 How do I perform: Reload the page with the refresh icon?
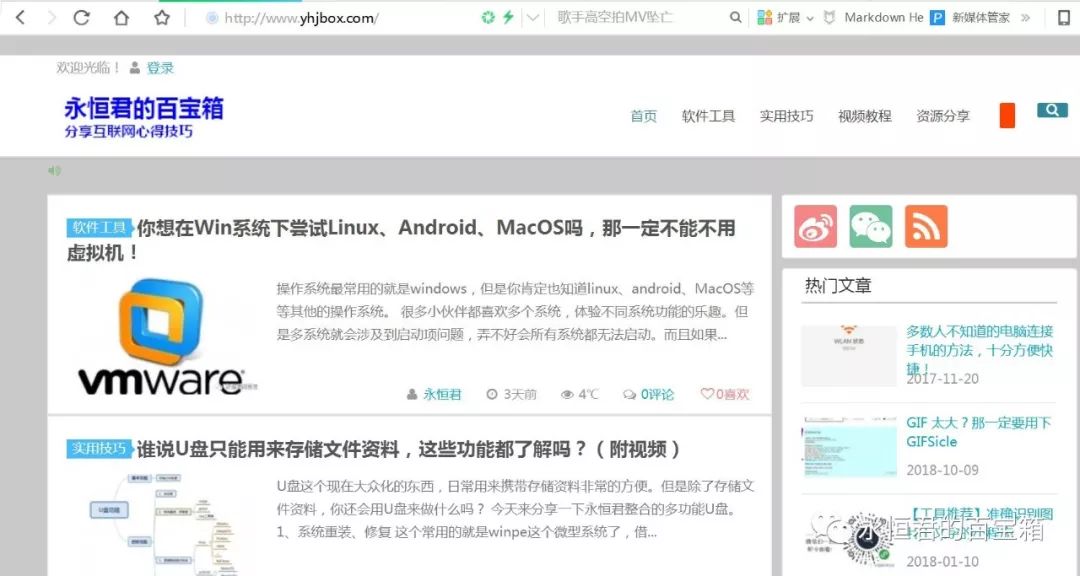click(81, 18)
